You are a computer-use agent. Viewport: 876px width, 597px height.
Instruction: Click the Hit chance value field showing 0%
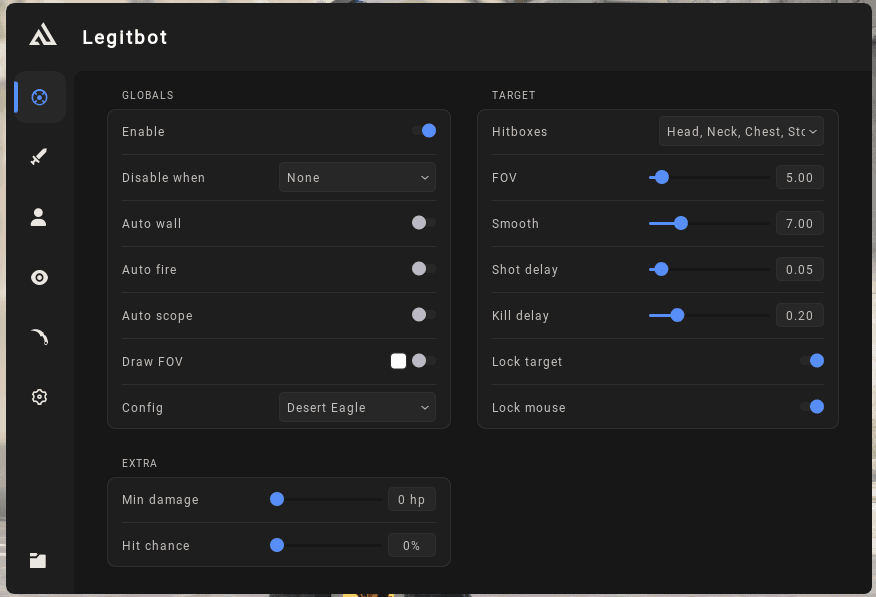[x=412, y=546]
